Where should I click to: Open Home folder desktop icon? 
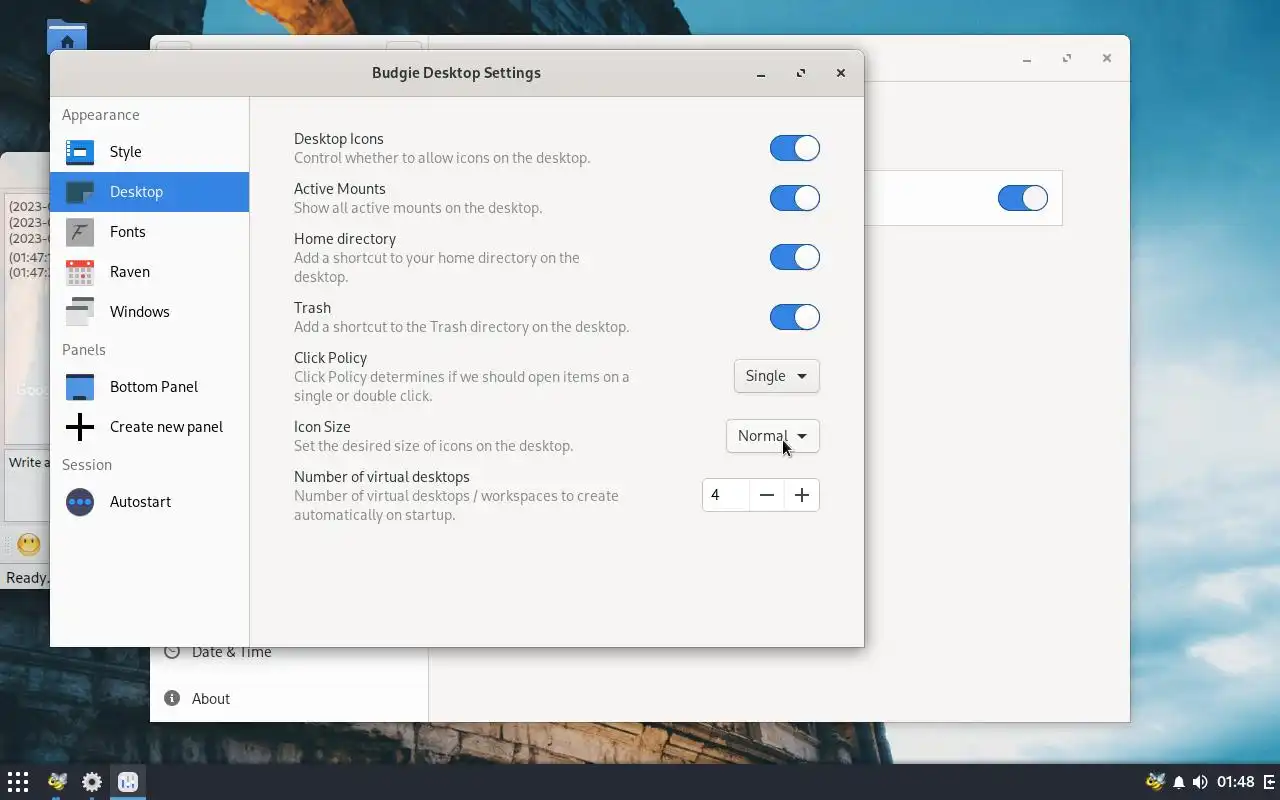(x=67, y=35)
